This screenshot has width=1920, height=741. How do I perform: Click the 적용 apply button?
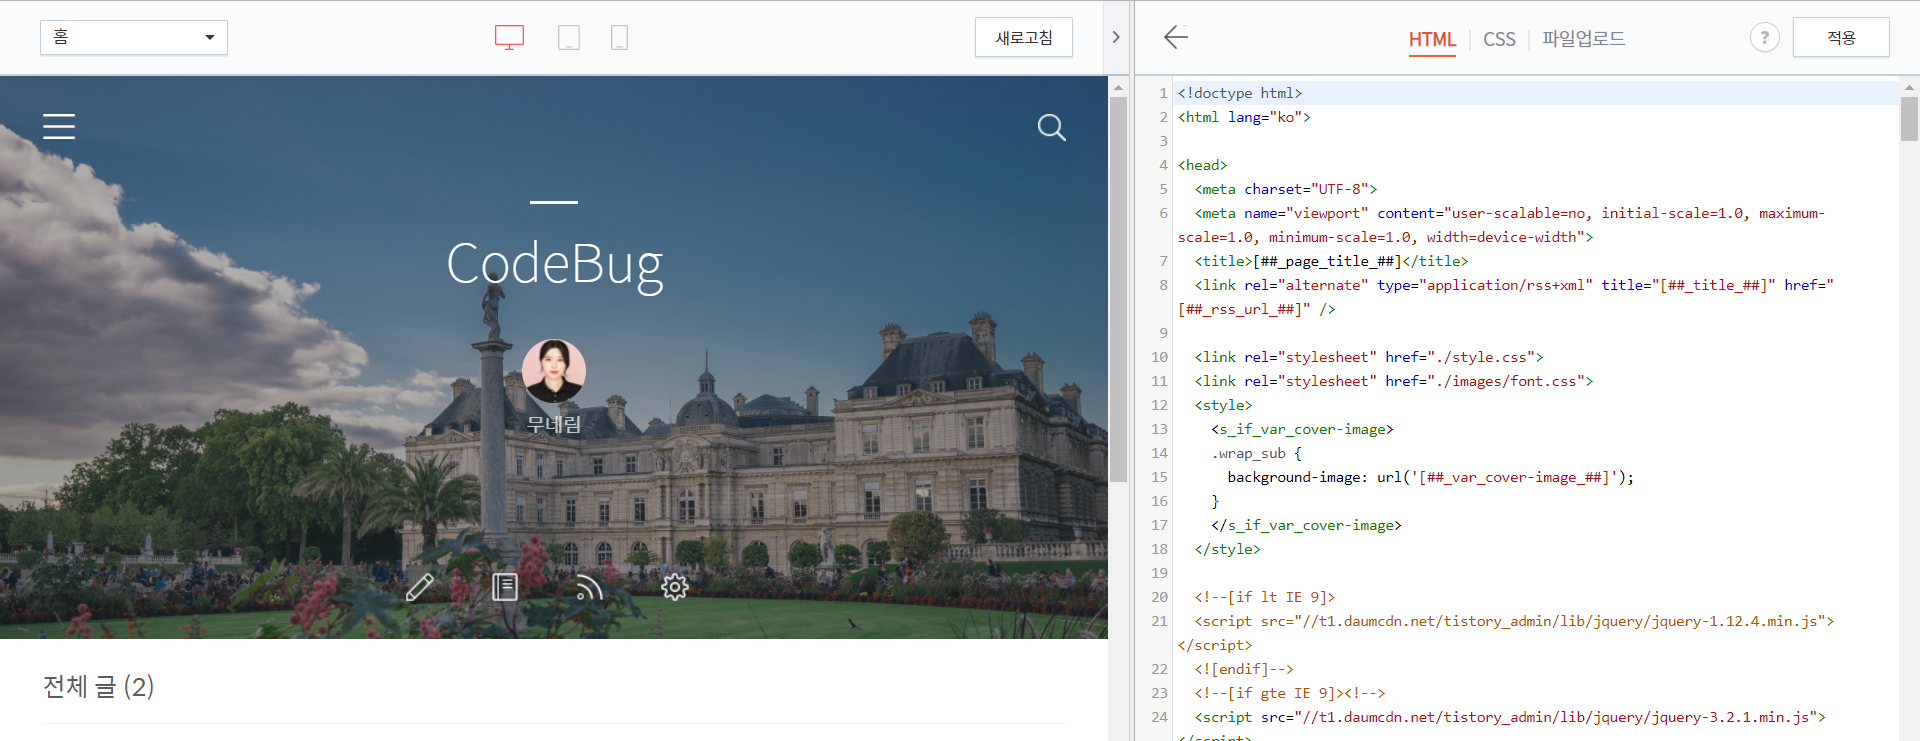pyautogui.click(x=1841, y=37)
